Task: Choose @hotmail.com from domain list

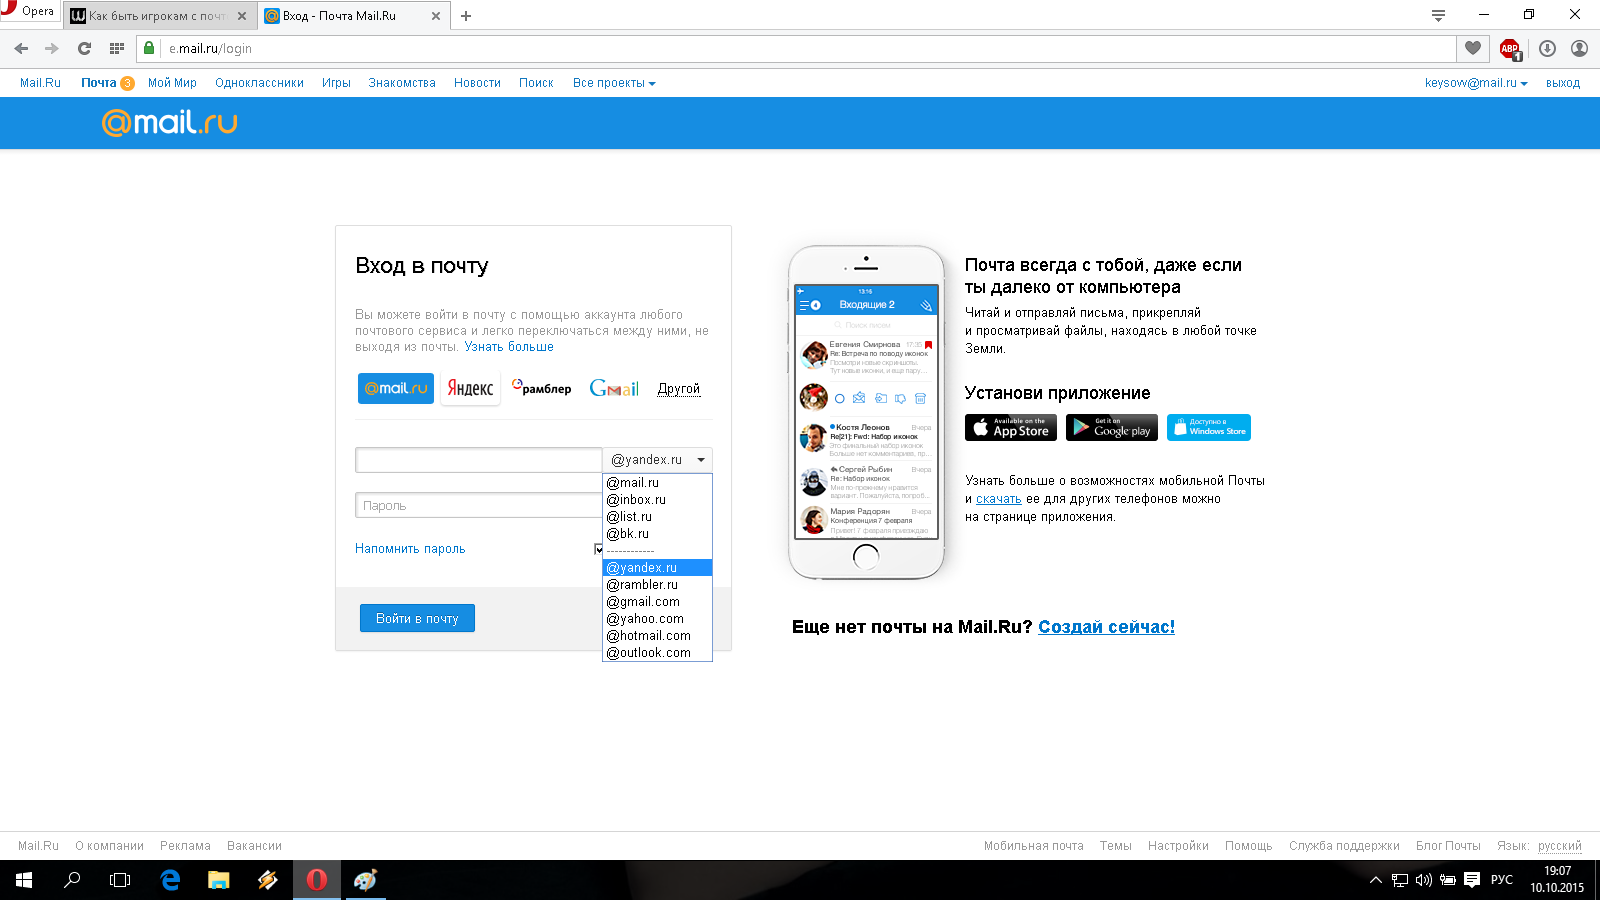Action: 658,636
